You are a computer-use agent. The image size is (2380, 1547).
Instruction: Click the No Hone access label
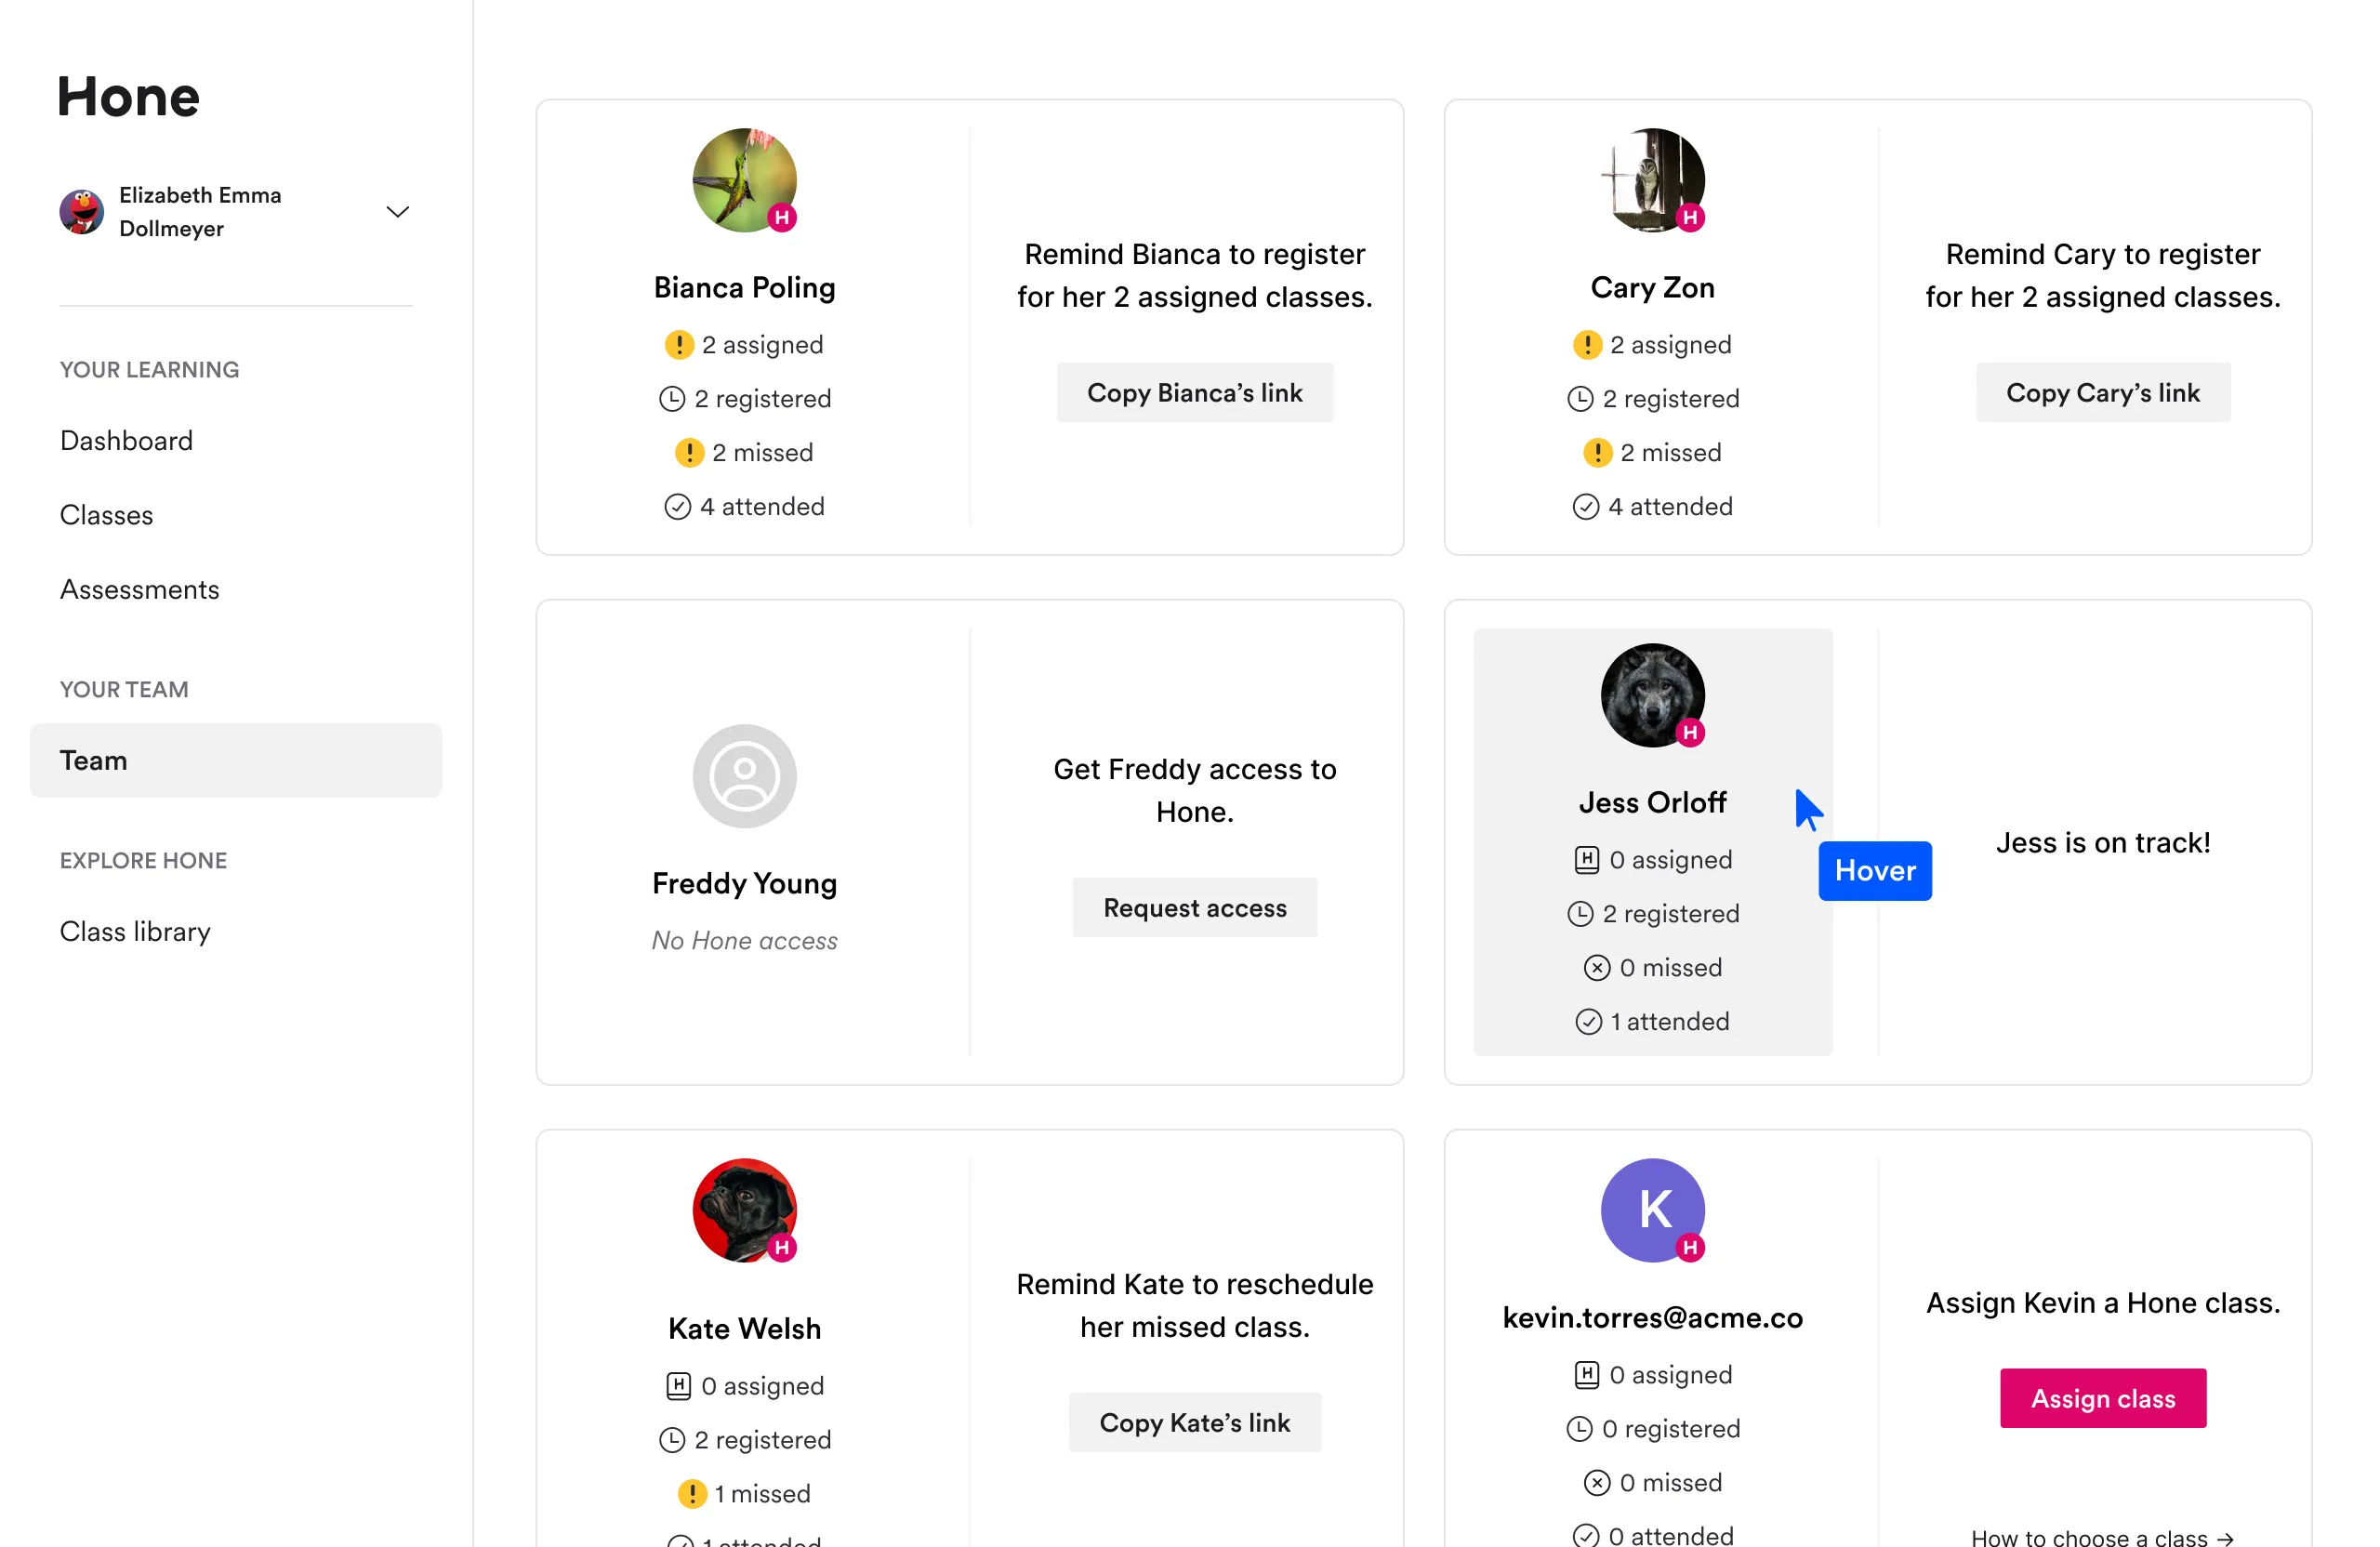coord(744,941)
